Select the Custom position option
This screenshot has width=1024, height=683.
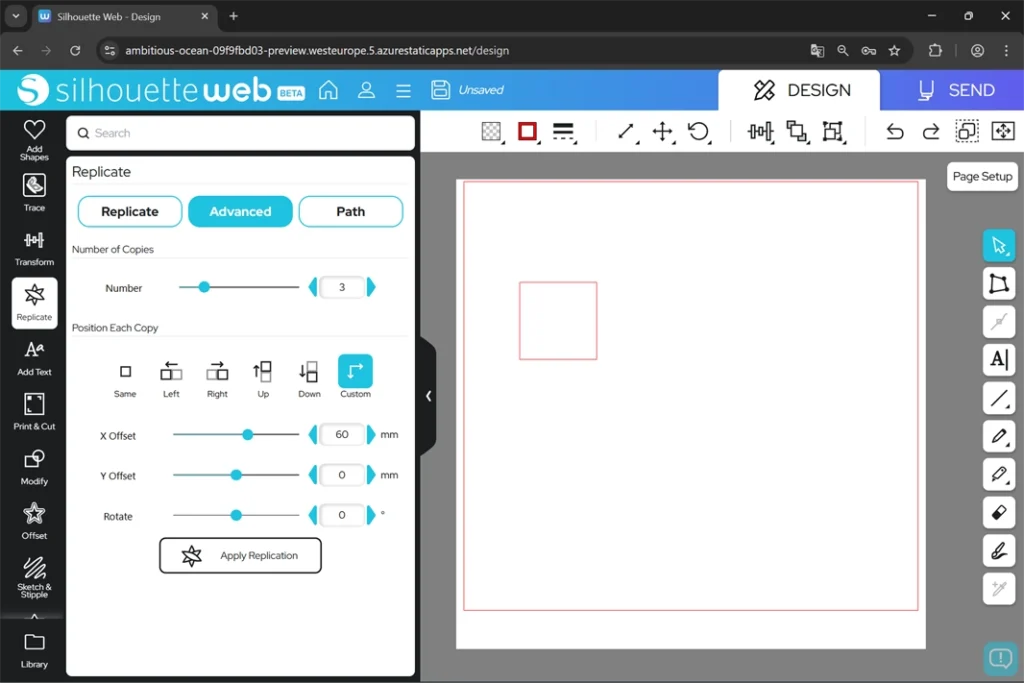355,377
